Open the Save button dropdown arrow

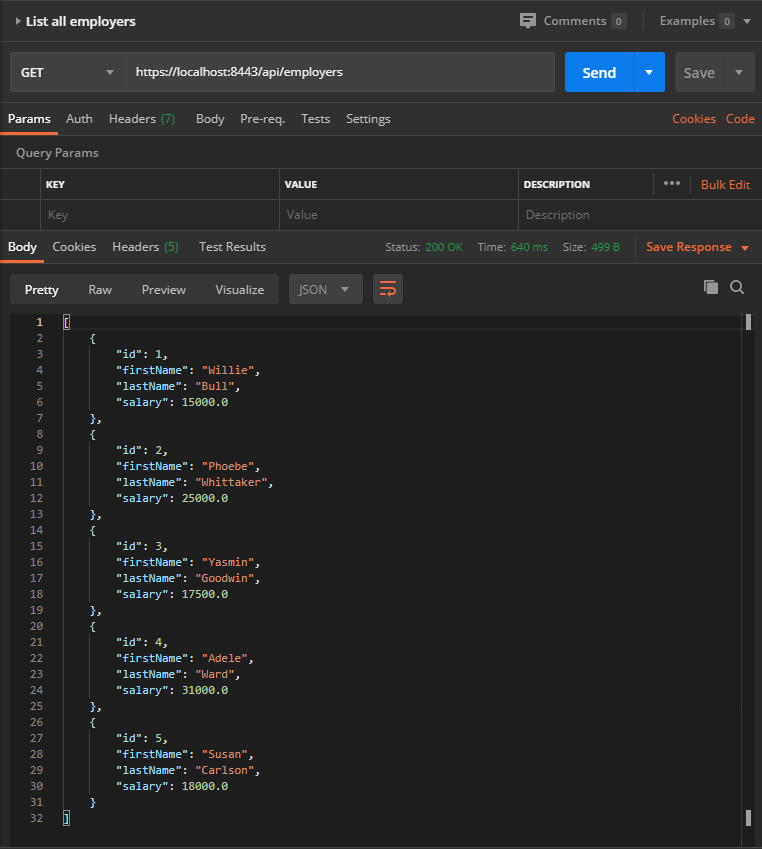point(739,72)
